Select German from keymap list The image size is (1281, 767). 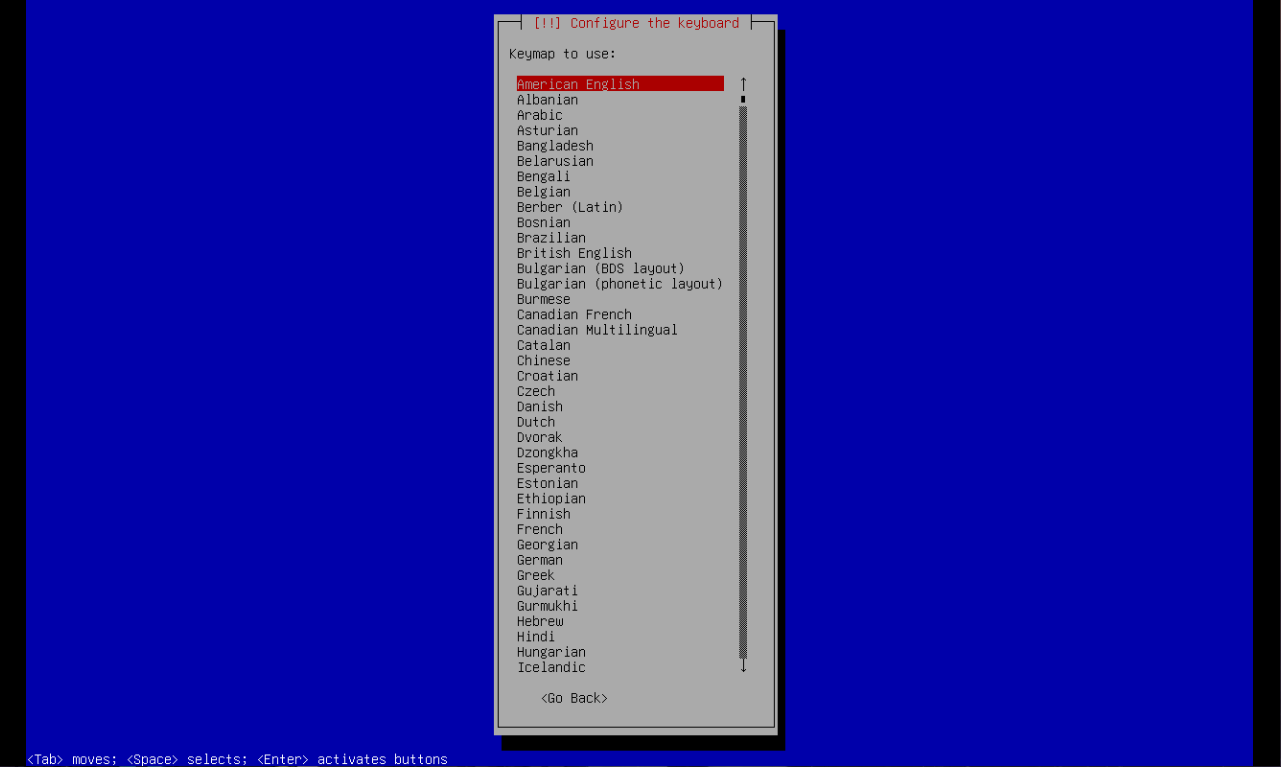(x=539, y=560)
